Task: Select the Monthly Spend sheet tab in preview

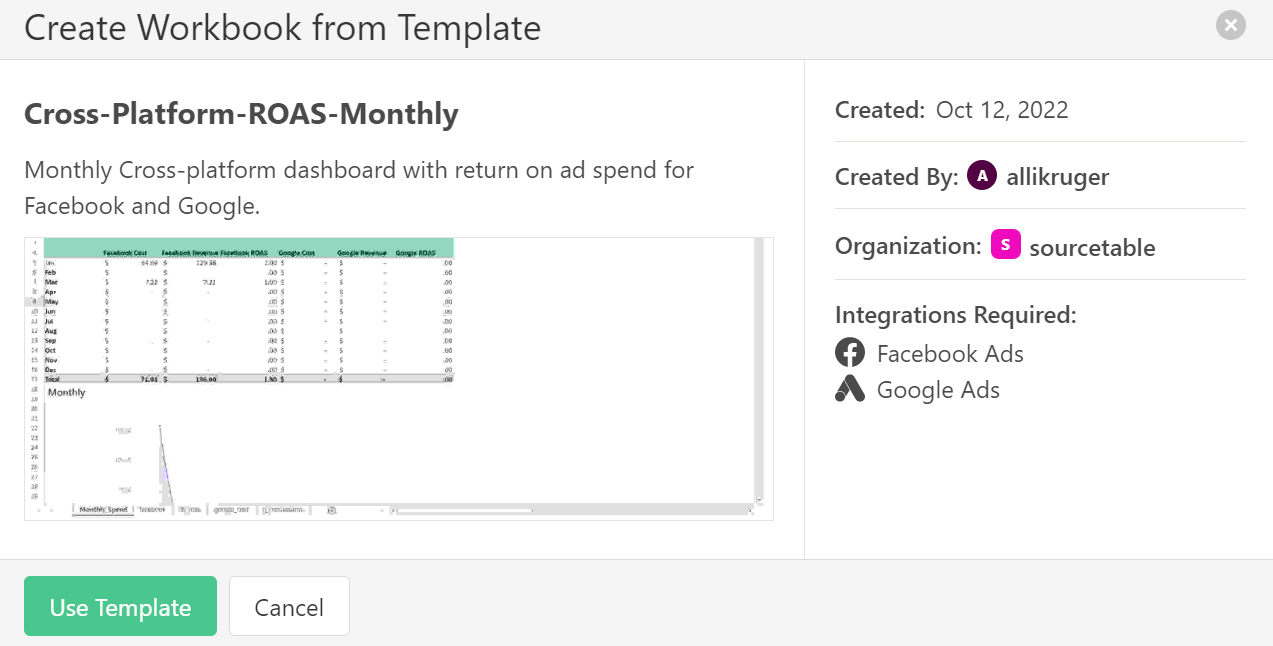Action: (x=103, y=509)
